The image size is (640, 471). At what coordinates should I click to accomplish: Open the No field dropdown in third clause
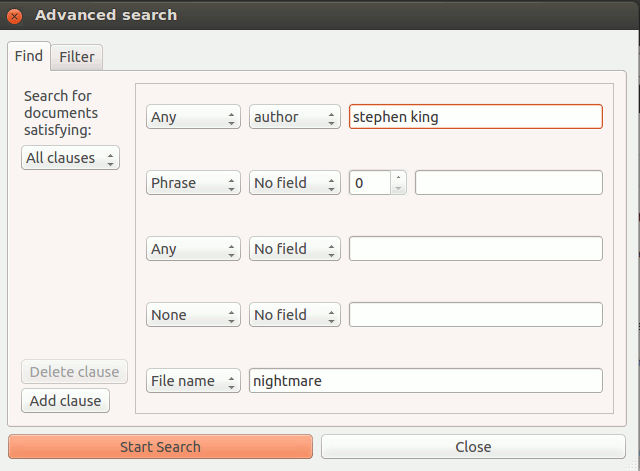pyautogui.click(x=295, y=249)
